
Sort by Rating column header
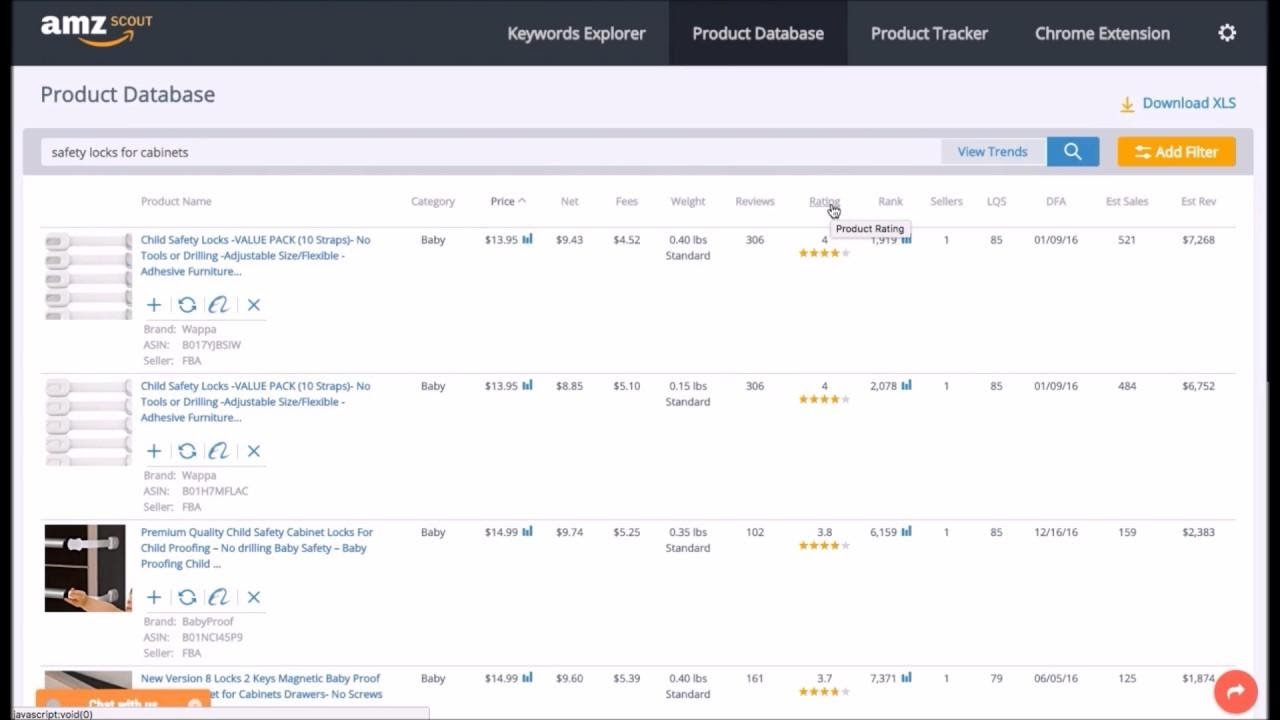click(x=824, y=201)
